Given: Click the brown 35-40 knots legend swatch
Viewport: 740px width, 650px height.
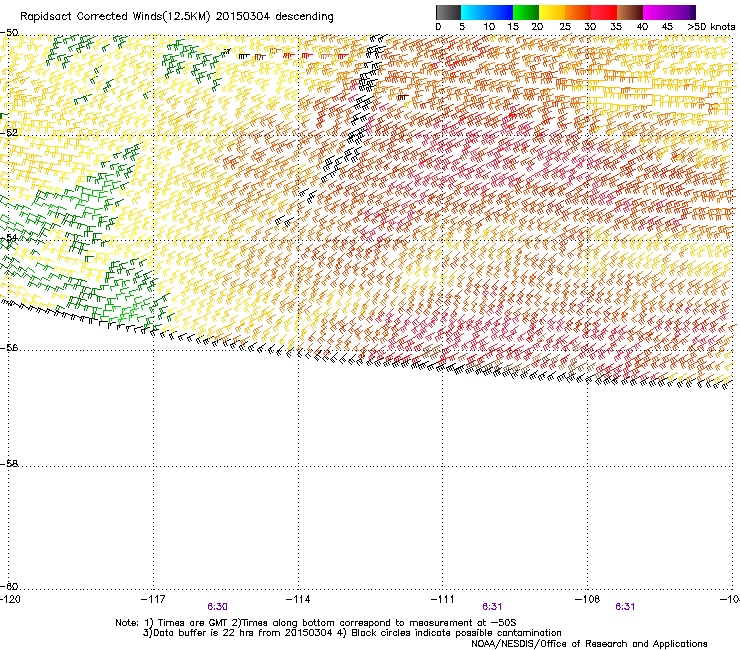Looking at the screenshot, I should pos(630,12).
